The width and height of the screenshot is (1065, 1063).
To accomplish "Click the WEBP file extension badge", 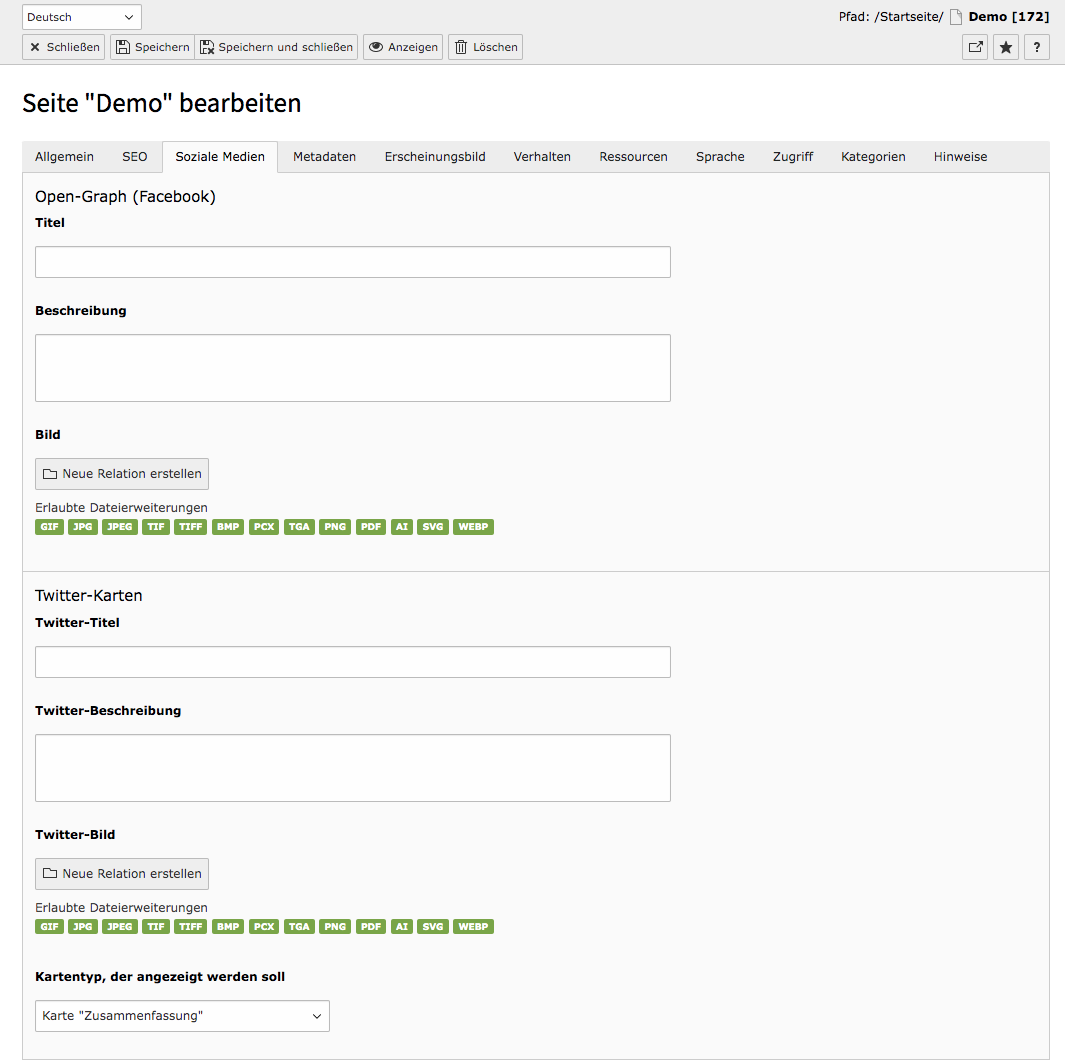I will 473,526.
